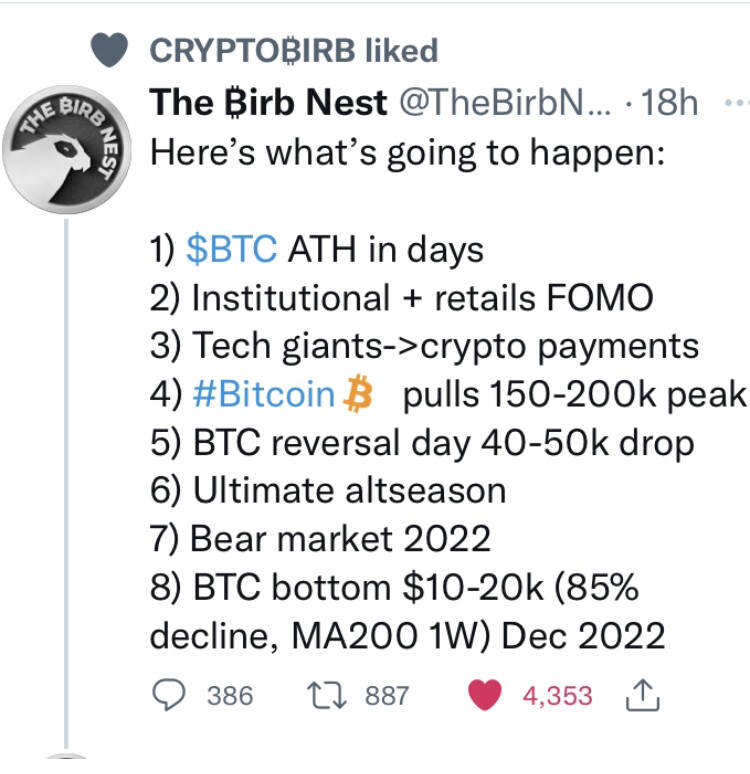The image size is (750, 774).
Task: Click the heart icon beside CRYPTOBIRB liked
Action: [110, 50]
